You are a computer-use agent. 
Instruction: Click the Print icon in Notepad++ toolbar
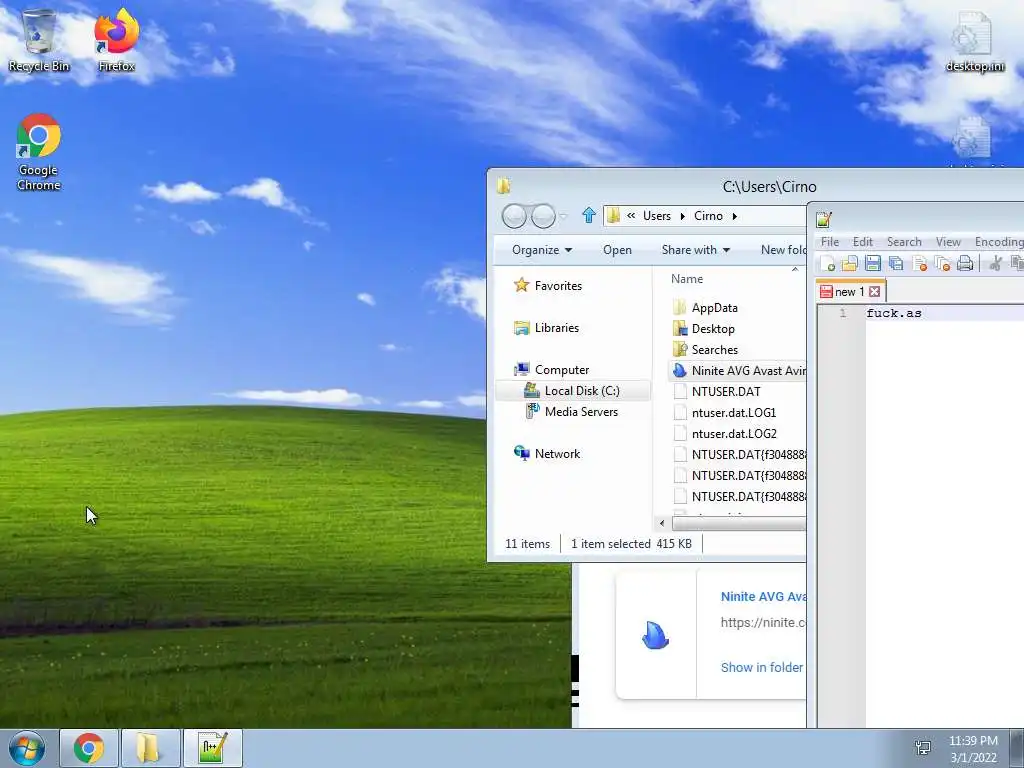point(965,263)
